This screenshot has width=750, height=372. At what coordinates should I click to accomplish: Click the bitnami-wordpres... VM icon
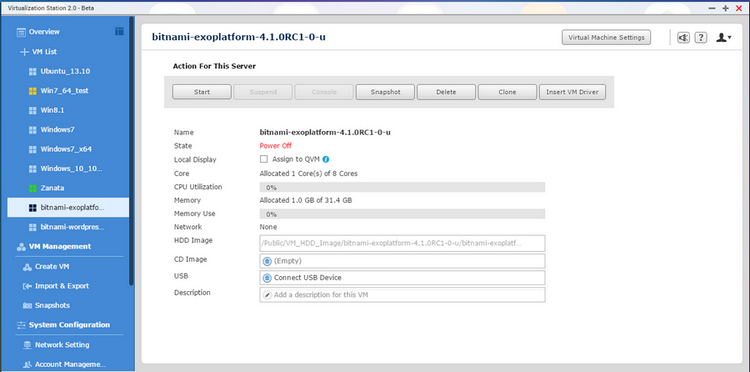pyautogui.click(x=33, y=227)
